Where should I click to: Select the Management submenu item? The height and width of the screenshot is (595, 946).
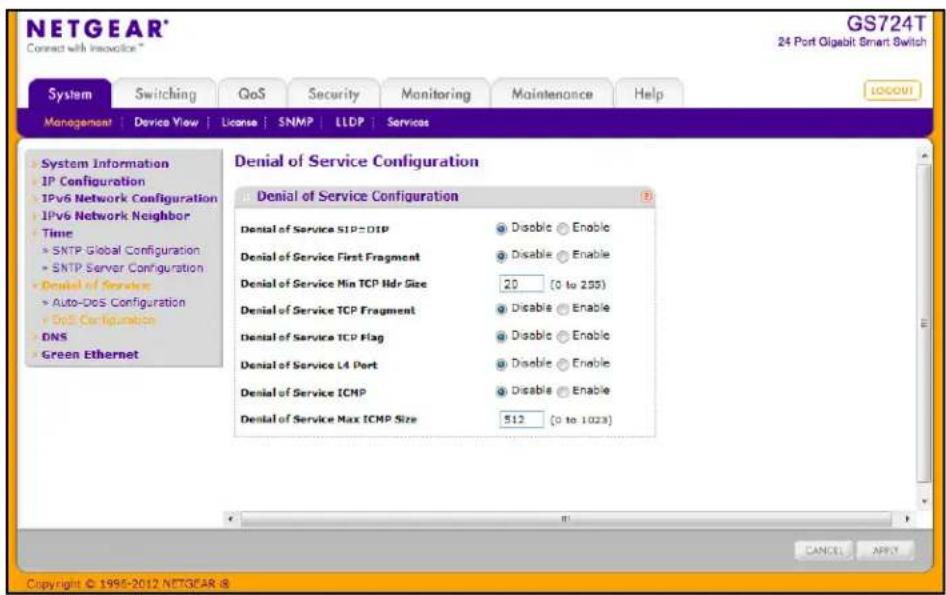coord(78,122)
